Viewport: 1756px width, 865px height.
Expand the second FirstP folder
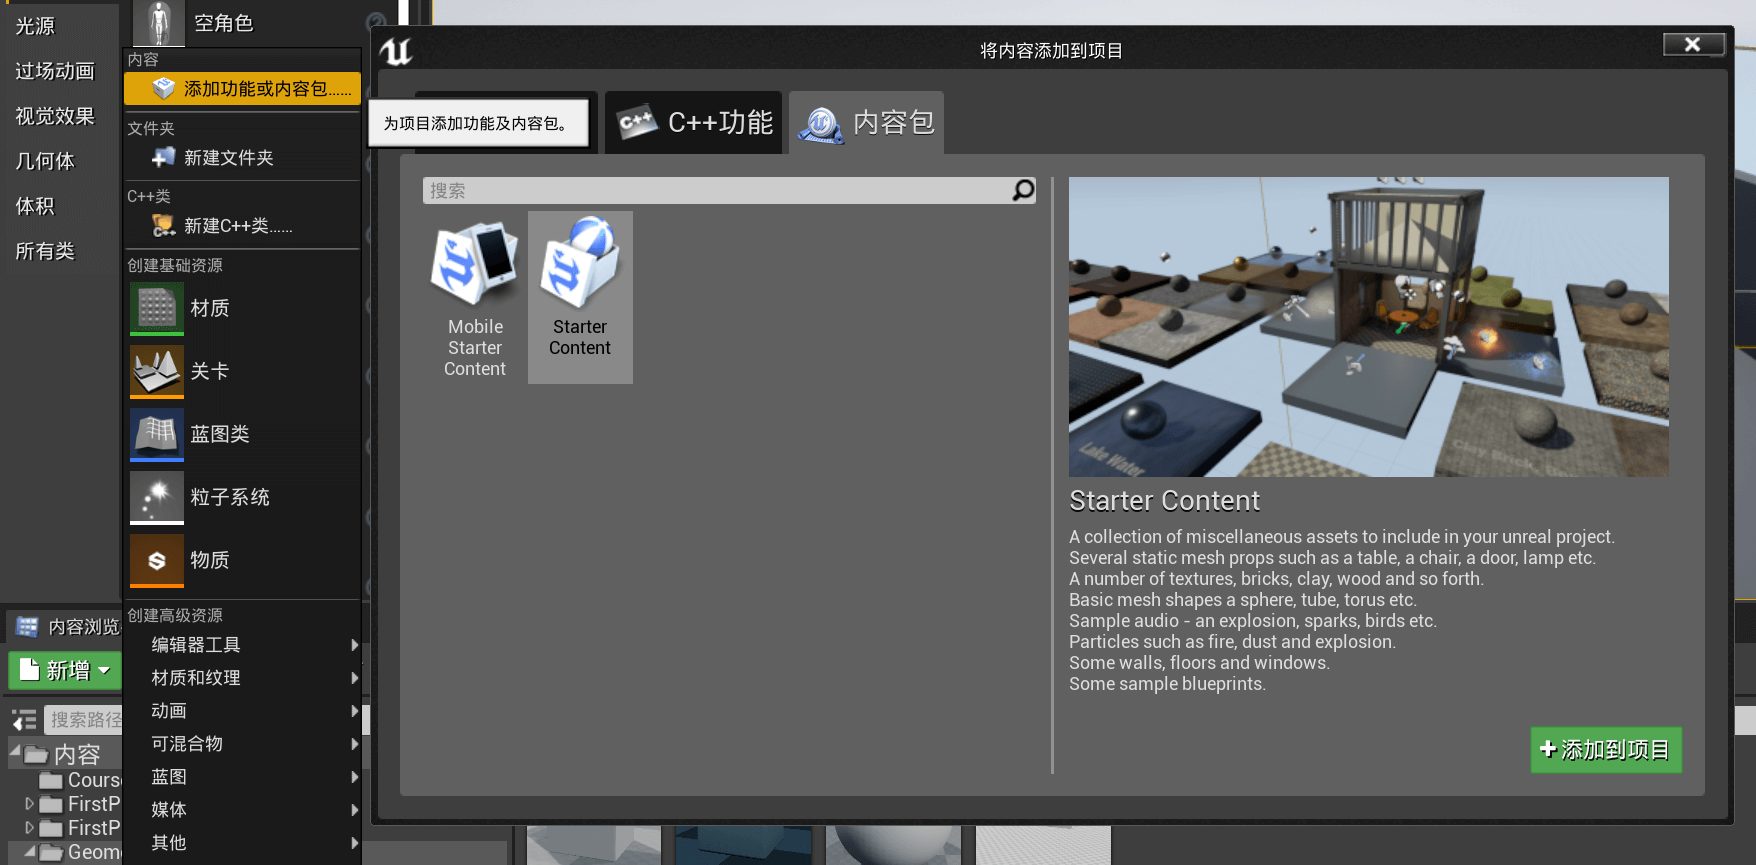pos(29,827)
